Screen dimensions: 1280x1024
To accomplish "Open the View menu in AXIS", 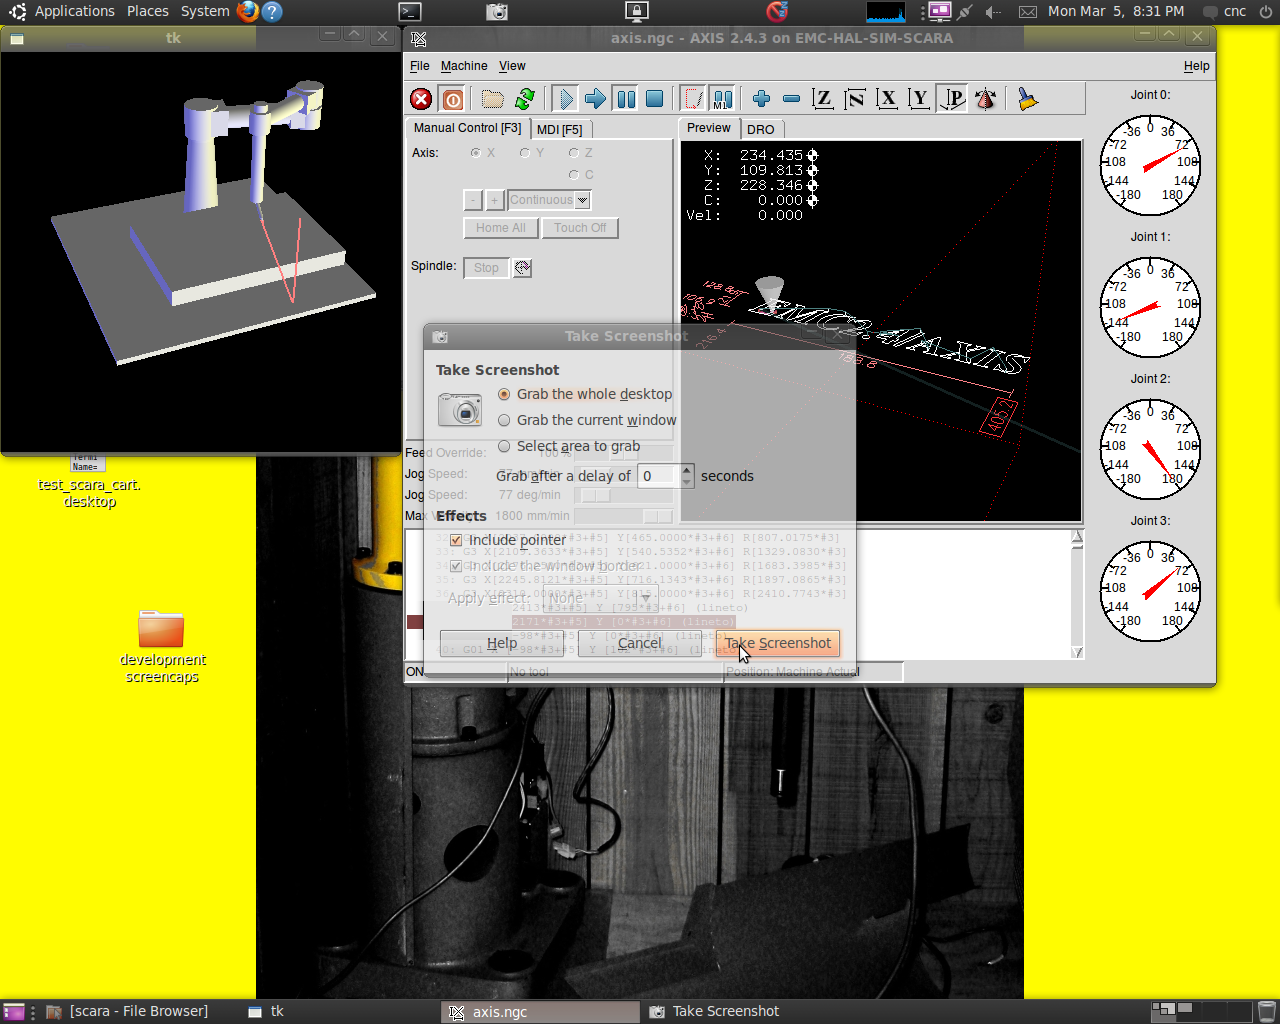I will (512, 66).
